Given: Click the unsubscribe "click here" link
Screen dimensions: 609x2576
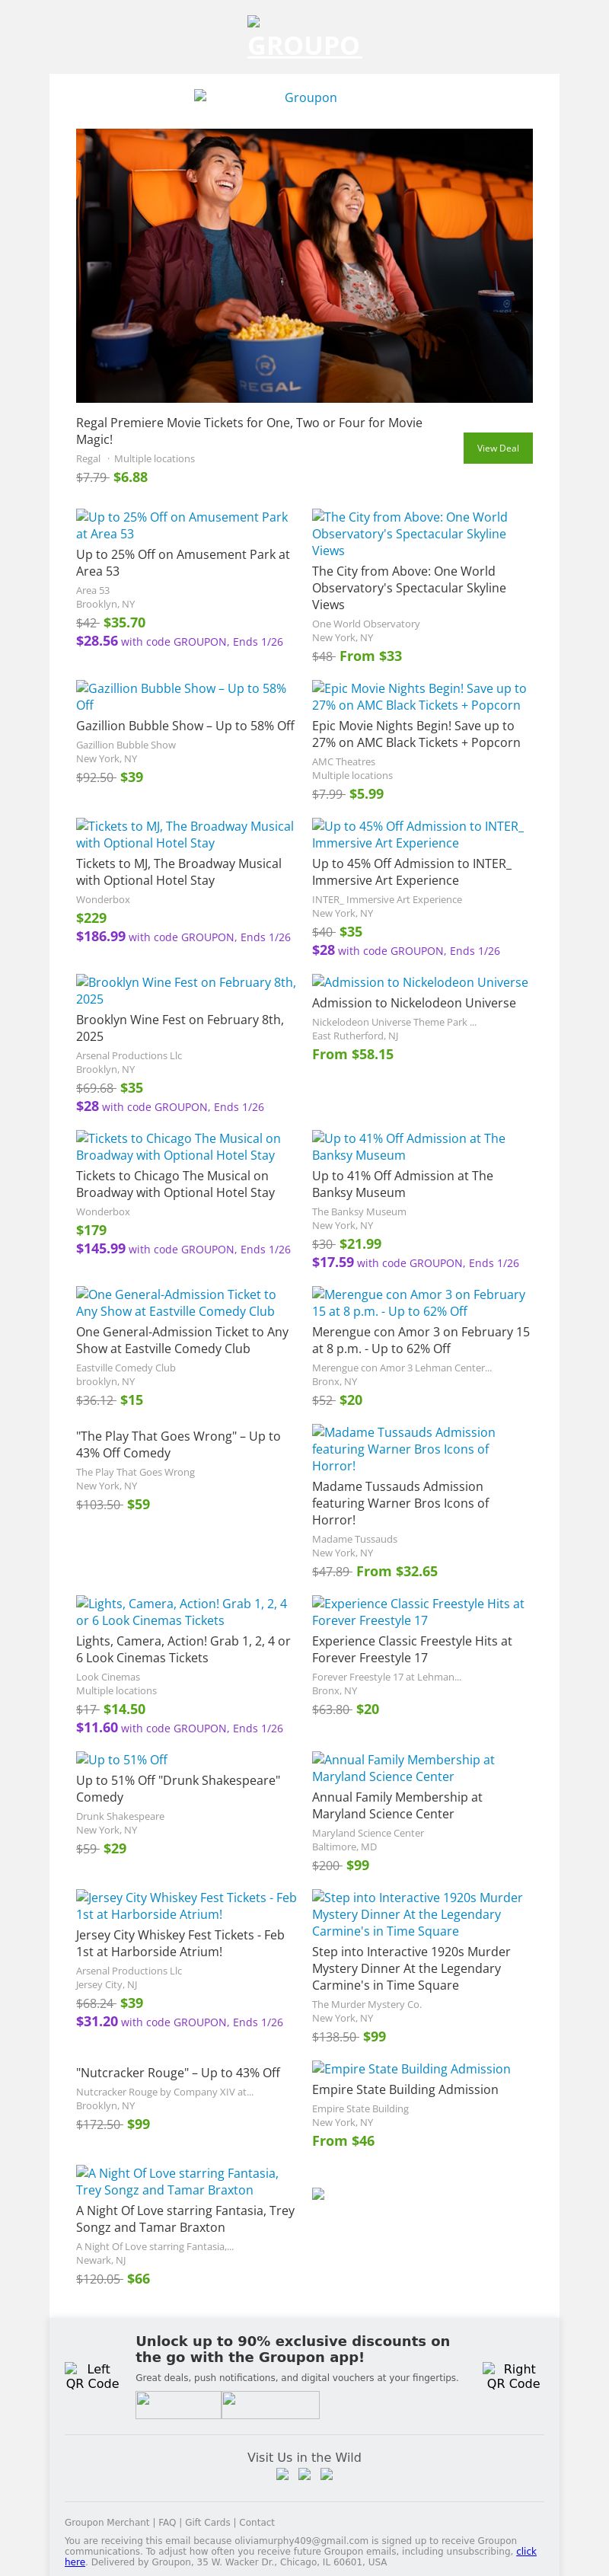Looking at the screenshot, I should tap(526, 2551).
